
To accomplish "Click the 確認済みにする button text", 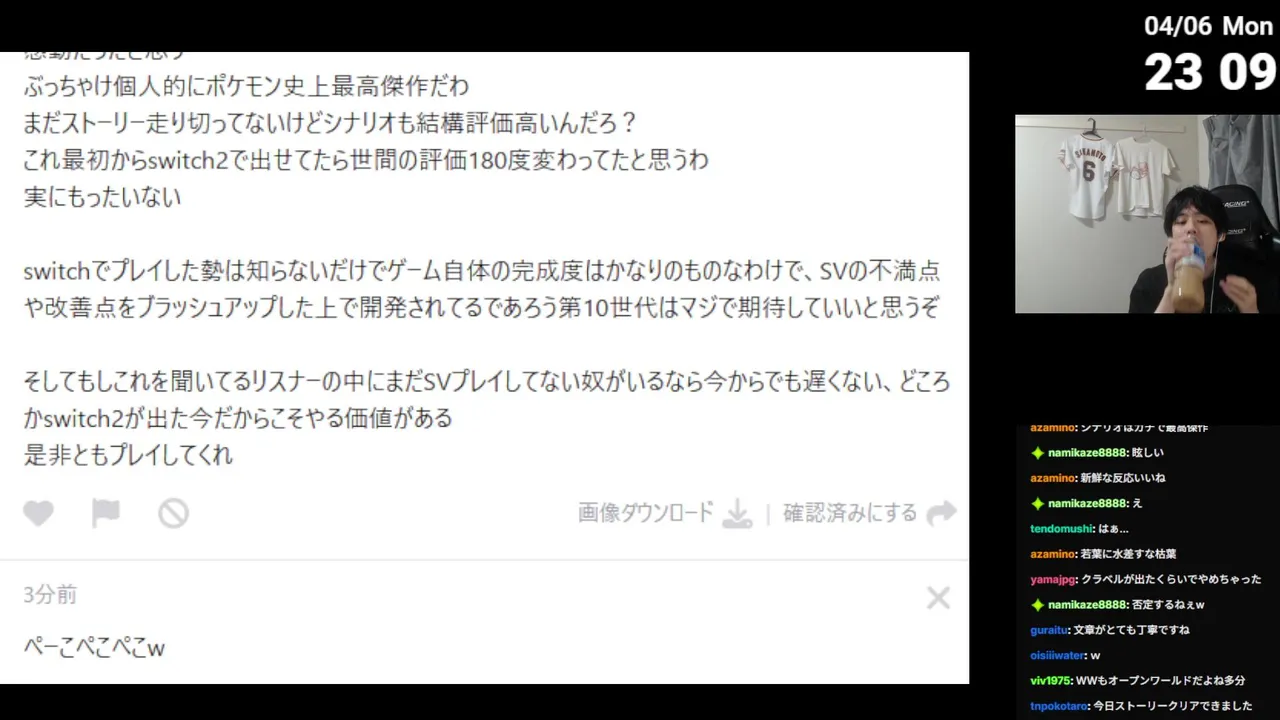I will click(x=850, y=513).
